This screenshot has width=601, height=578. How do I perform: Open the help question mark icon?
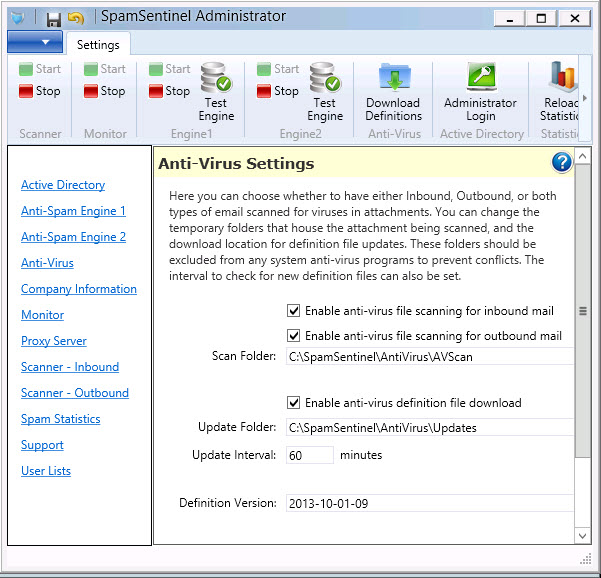[562, 162]
